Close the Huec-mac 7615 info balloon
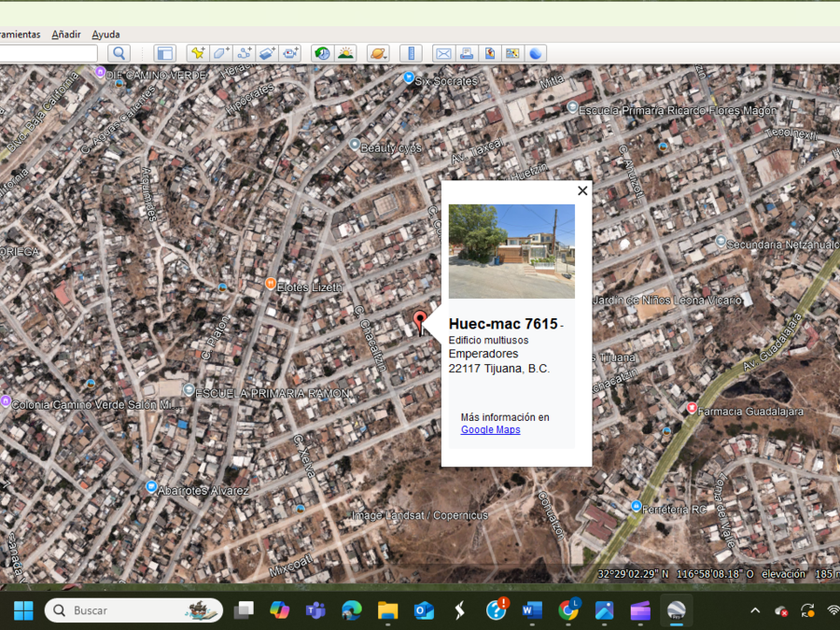This screenshot has height=630, width=840. coord(582,191)
